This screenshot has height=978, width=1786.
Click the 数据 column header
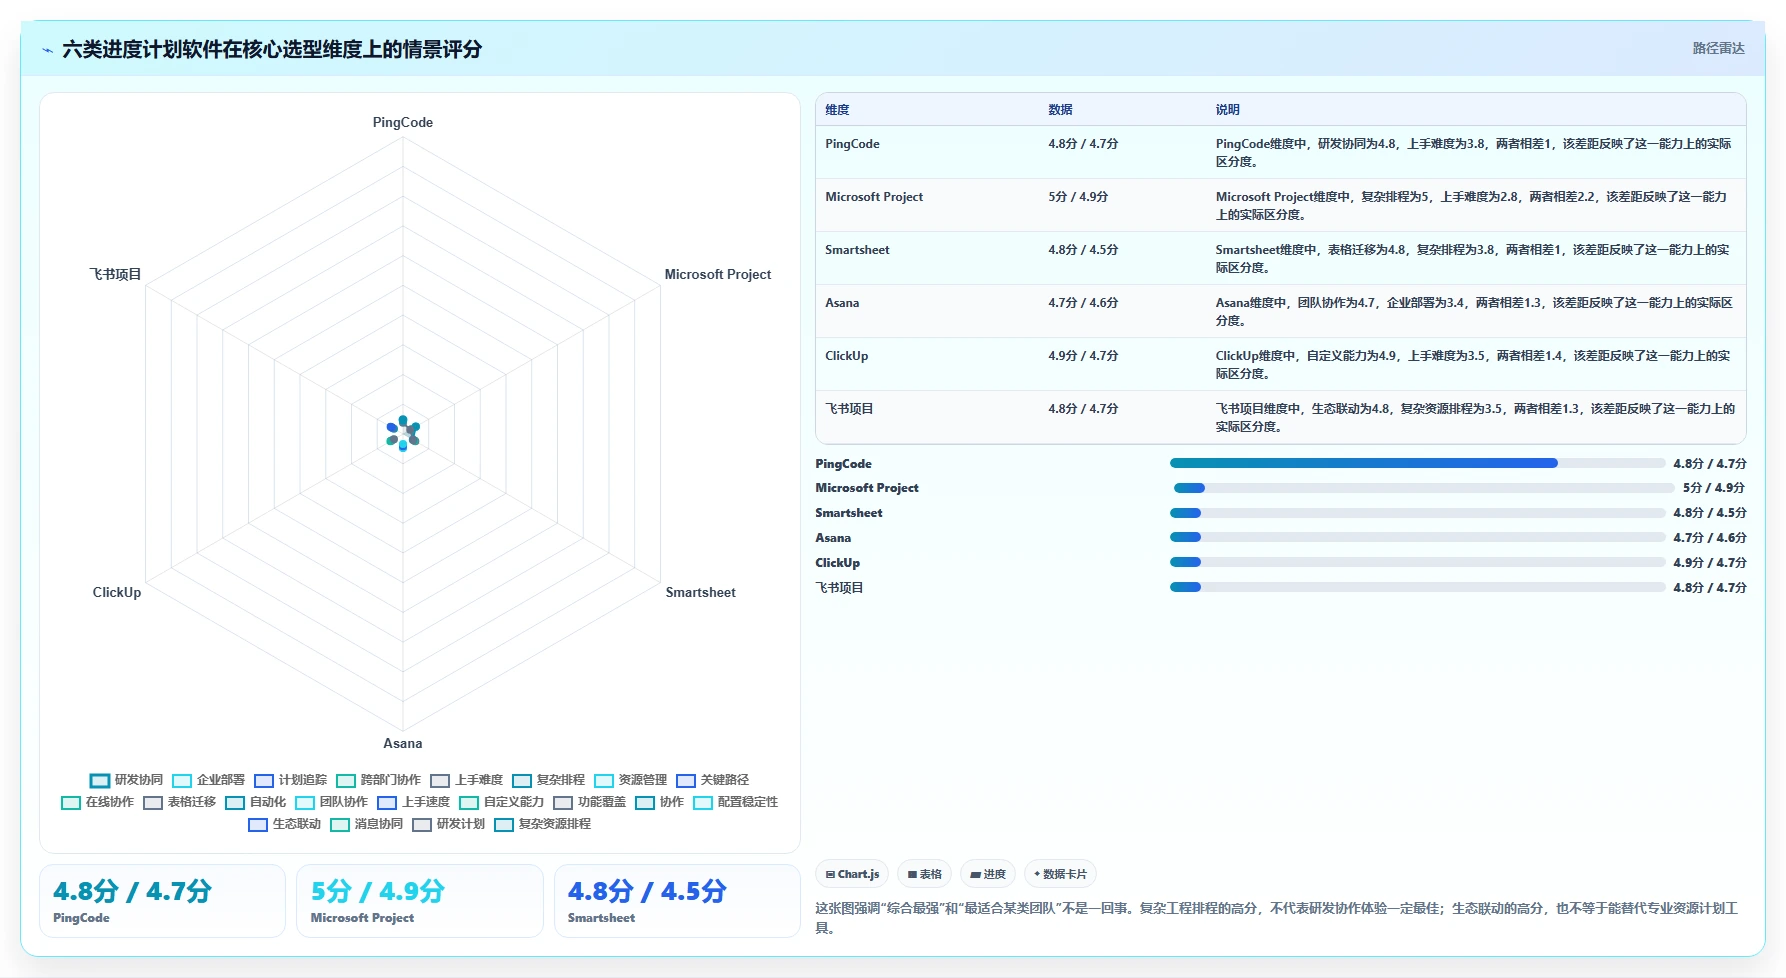pos(1060,110)
